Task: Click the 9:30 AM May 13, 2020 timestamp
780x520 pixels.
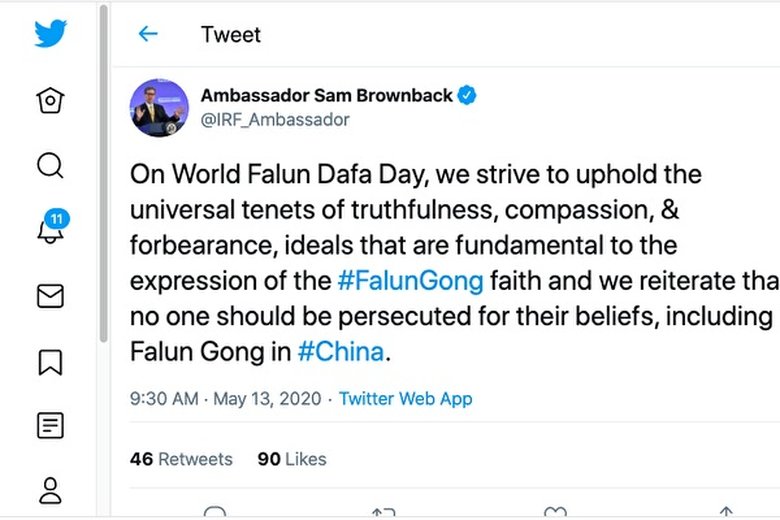Action: pos(226,399)
